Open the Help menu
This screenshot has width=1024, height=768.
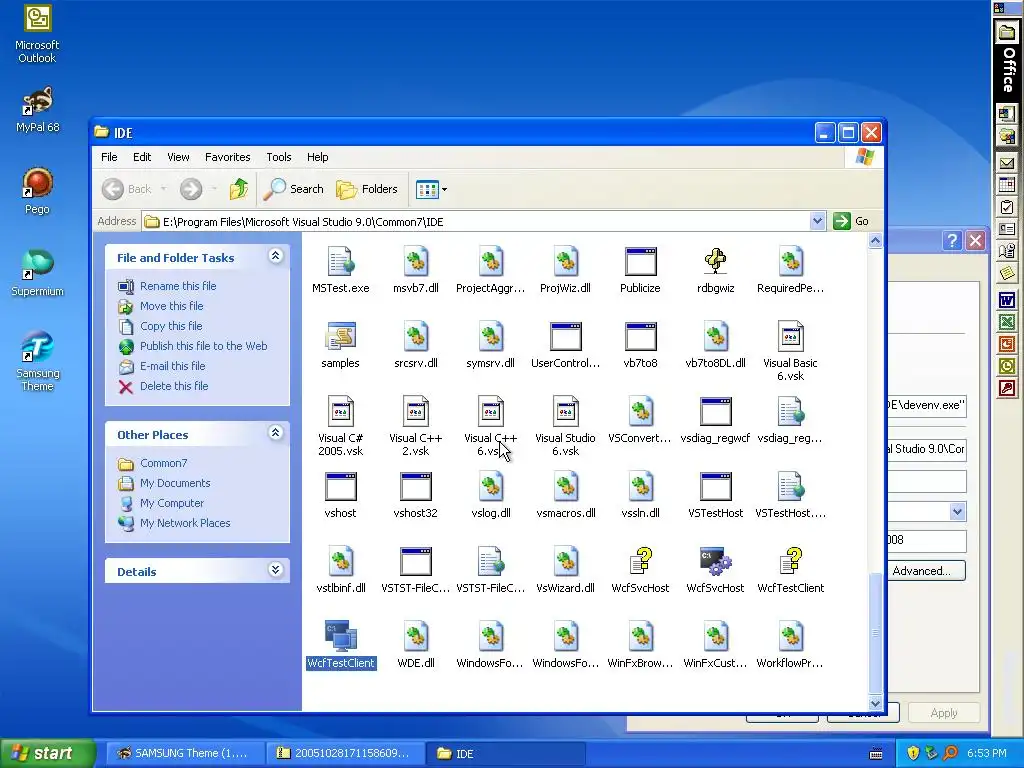click(317, 157)
